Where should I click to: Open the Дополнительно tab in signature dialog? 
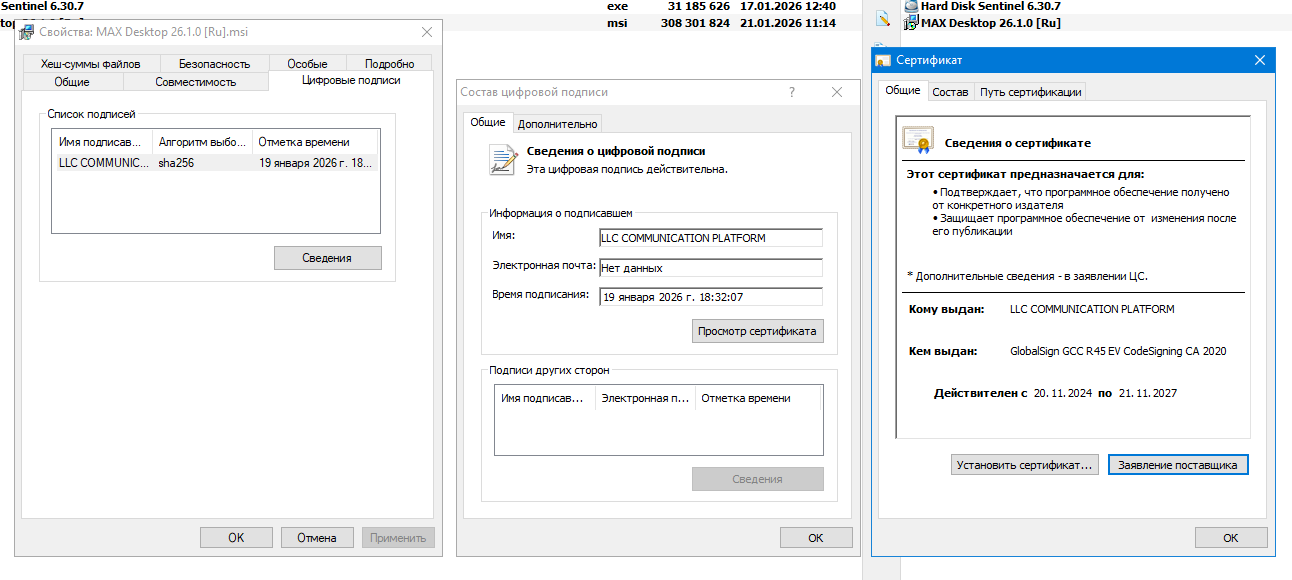pyautogui.click(x=558, y=124)
